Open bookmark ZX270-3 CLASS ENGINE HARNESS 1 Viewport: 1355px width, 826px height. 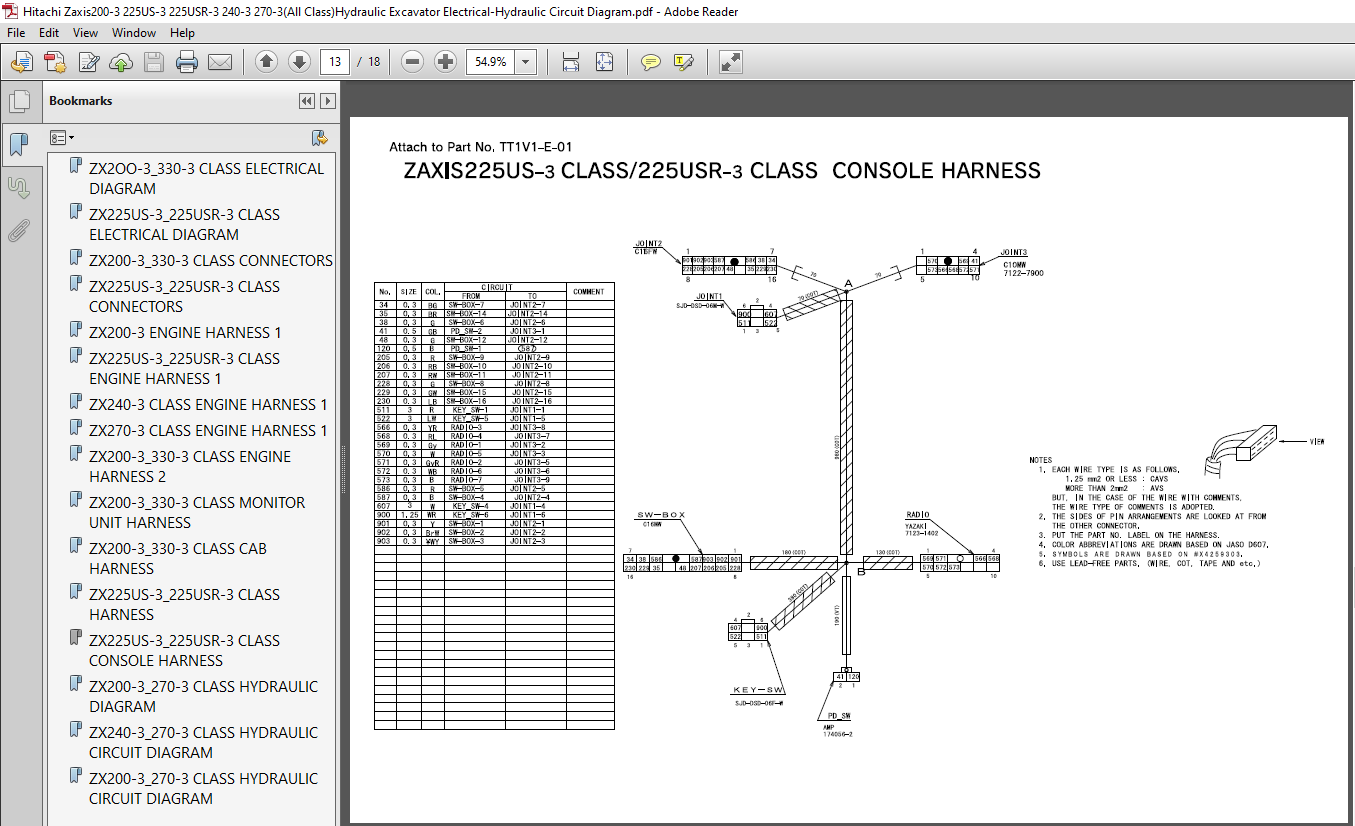point(208,430)
